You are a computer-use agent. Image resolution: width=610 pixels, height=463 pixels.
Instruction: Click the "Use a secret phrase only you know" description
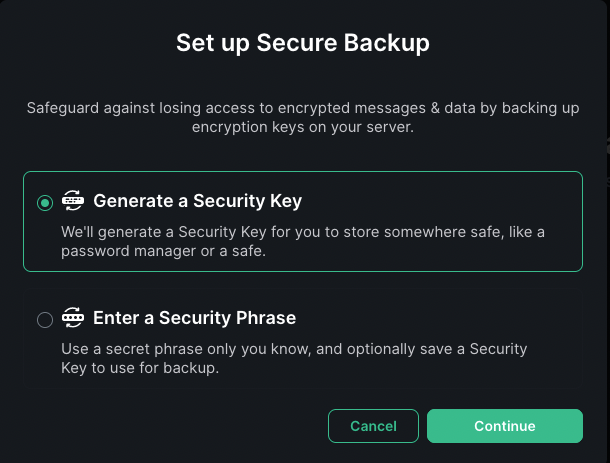click(294, 349)
